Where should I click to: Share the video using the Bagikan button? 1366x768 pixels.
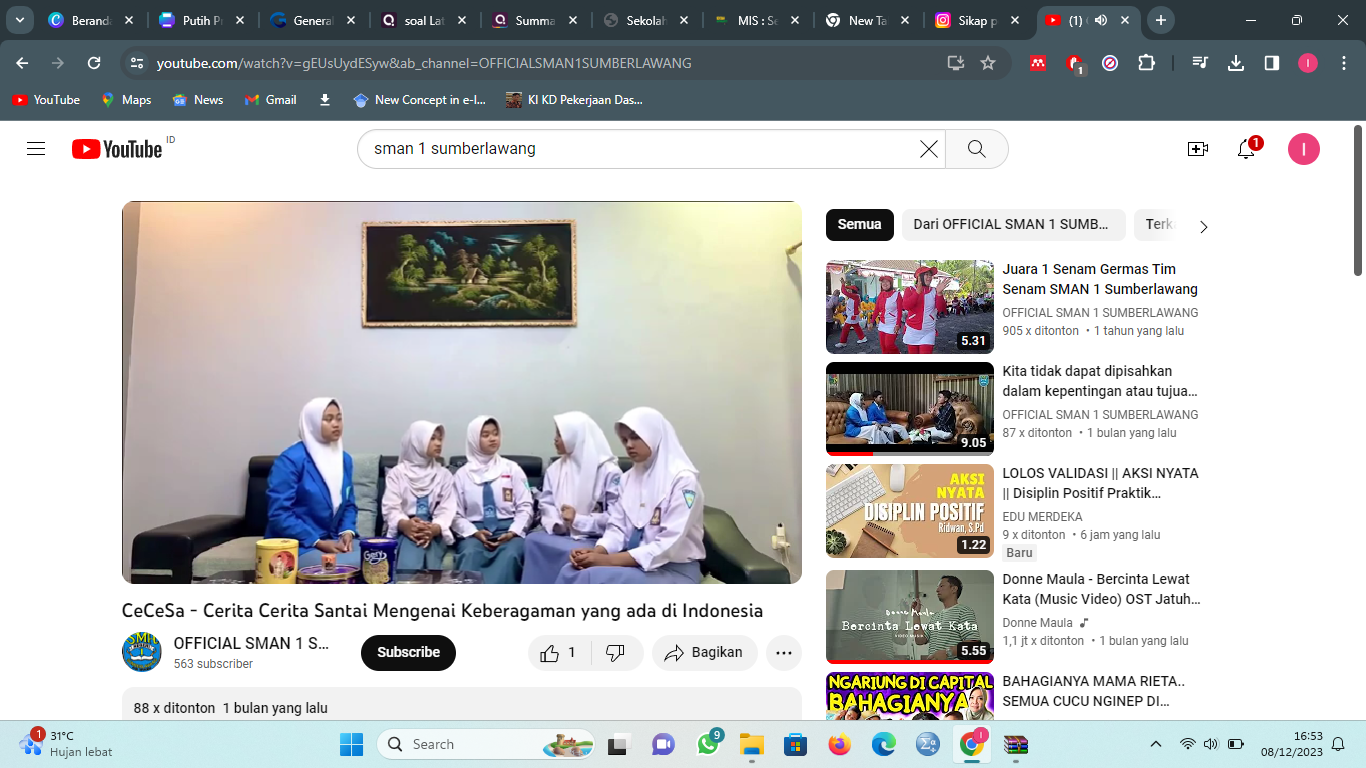[x=704, y=653]
